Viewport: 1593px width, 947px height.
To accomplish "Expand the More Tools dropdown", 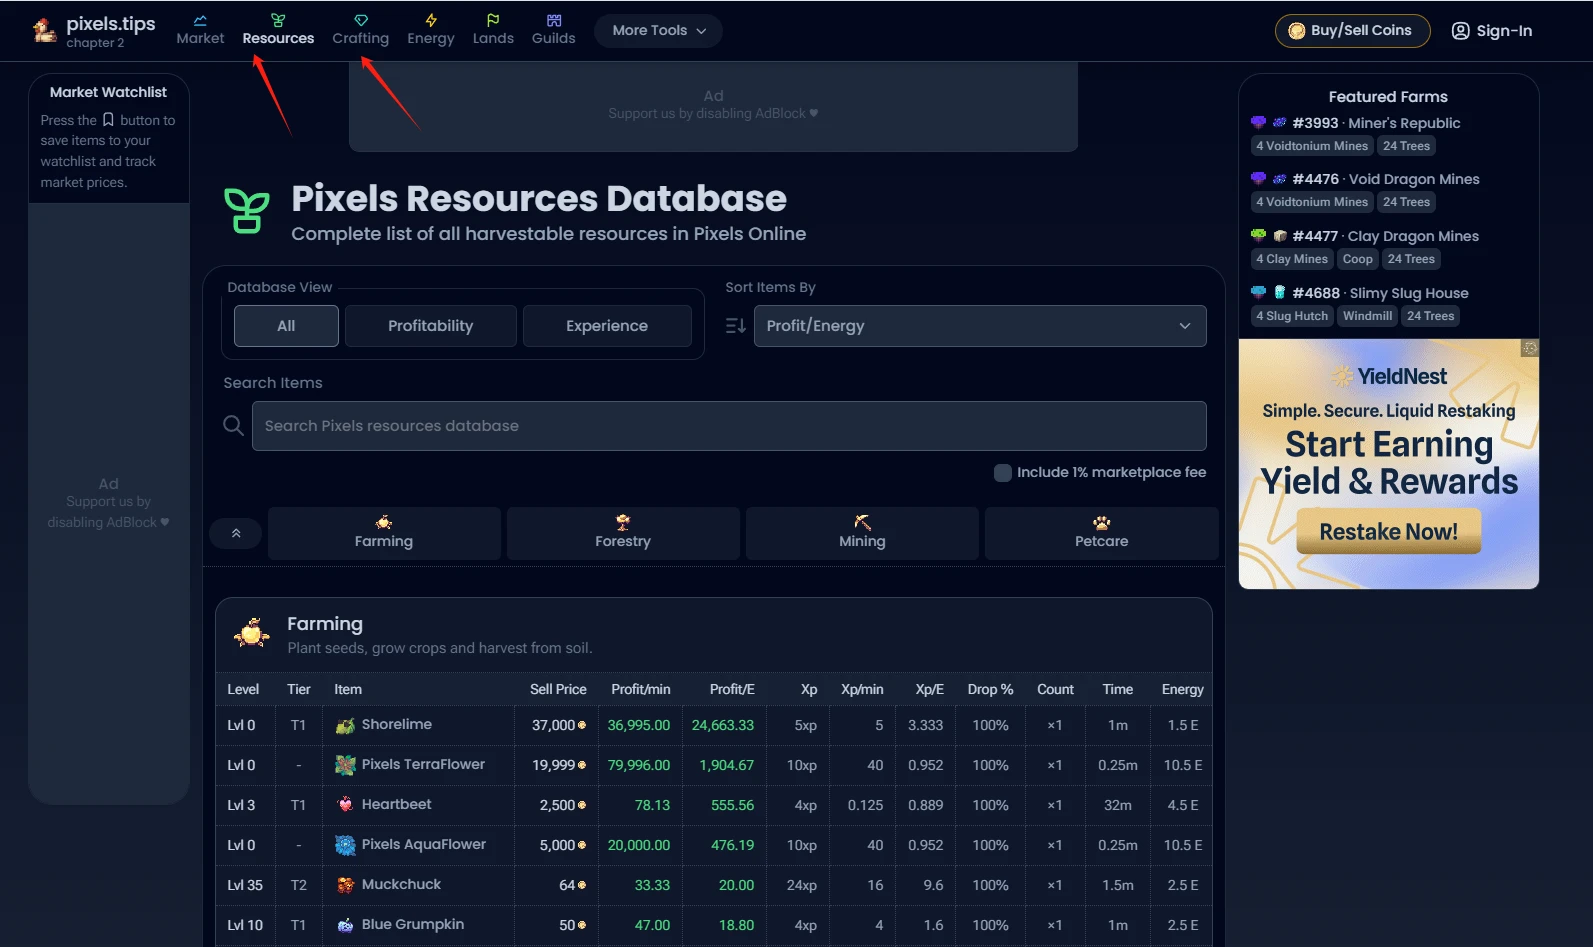I will click(658, 31).
